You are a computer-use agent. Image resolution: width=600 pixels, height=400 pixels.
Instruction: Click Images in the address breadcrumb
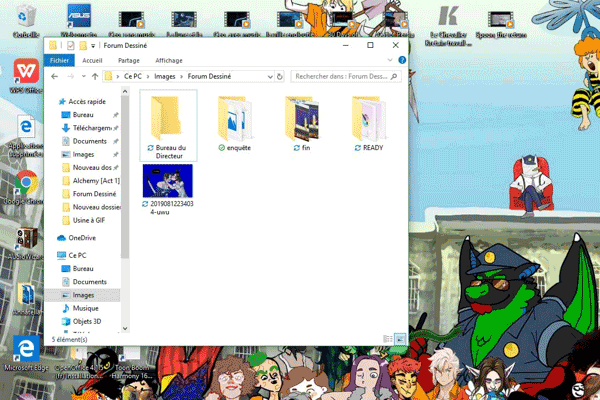pyautogui.click(x=165, y=77)
